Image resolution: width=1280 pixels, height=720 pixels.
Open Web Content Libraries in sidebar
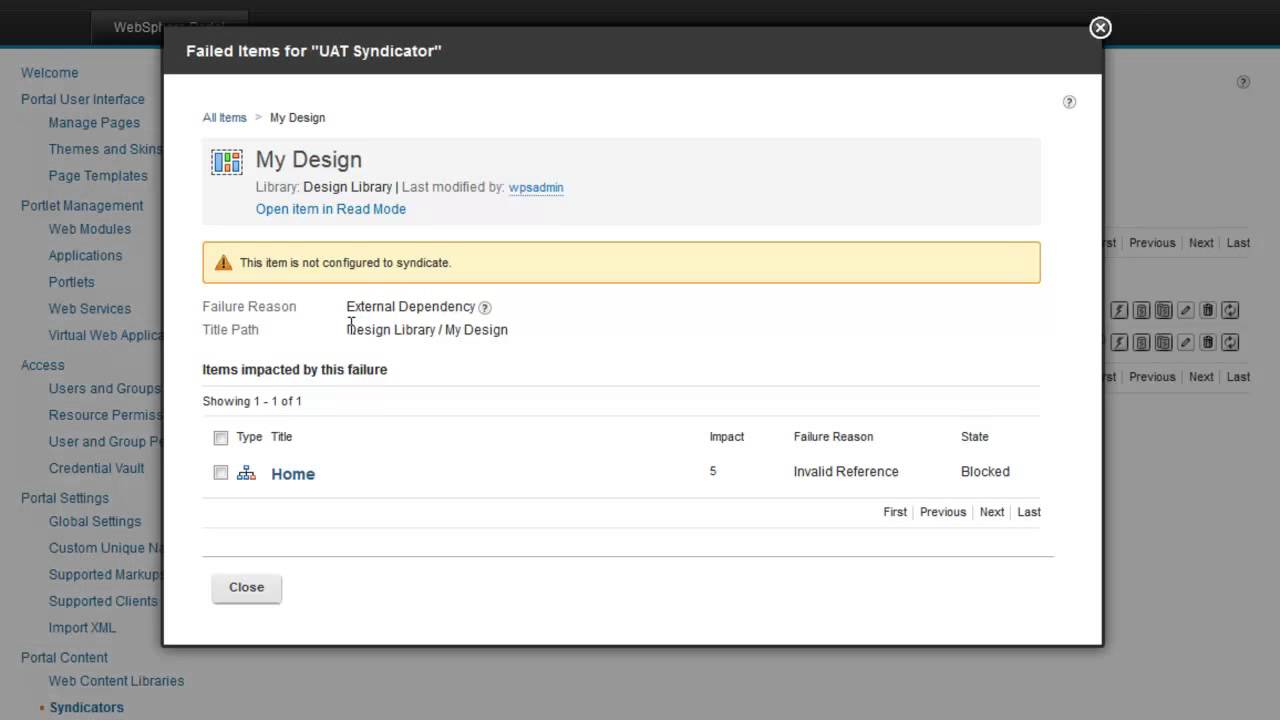point(116,681)
